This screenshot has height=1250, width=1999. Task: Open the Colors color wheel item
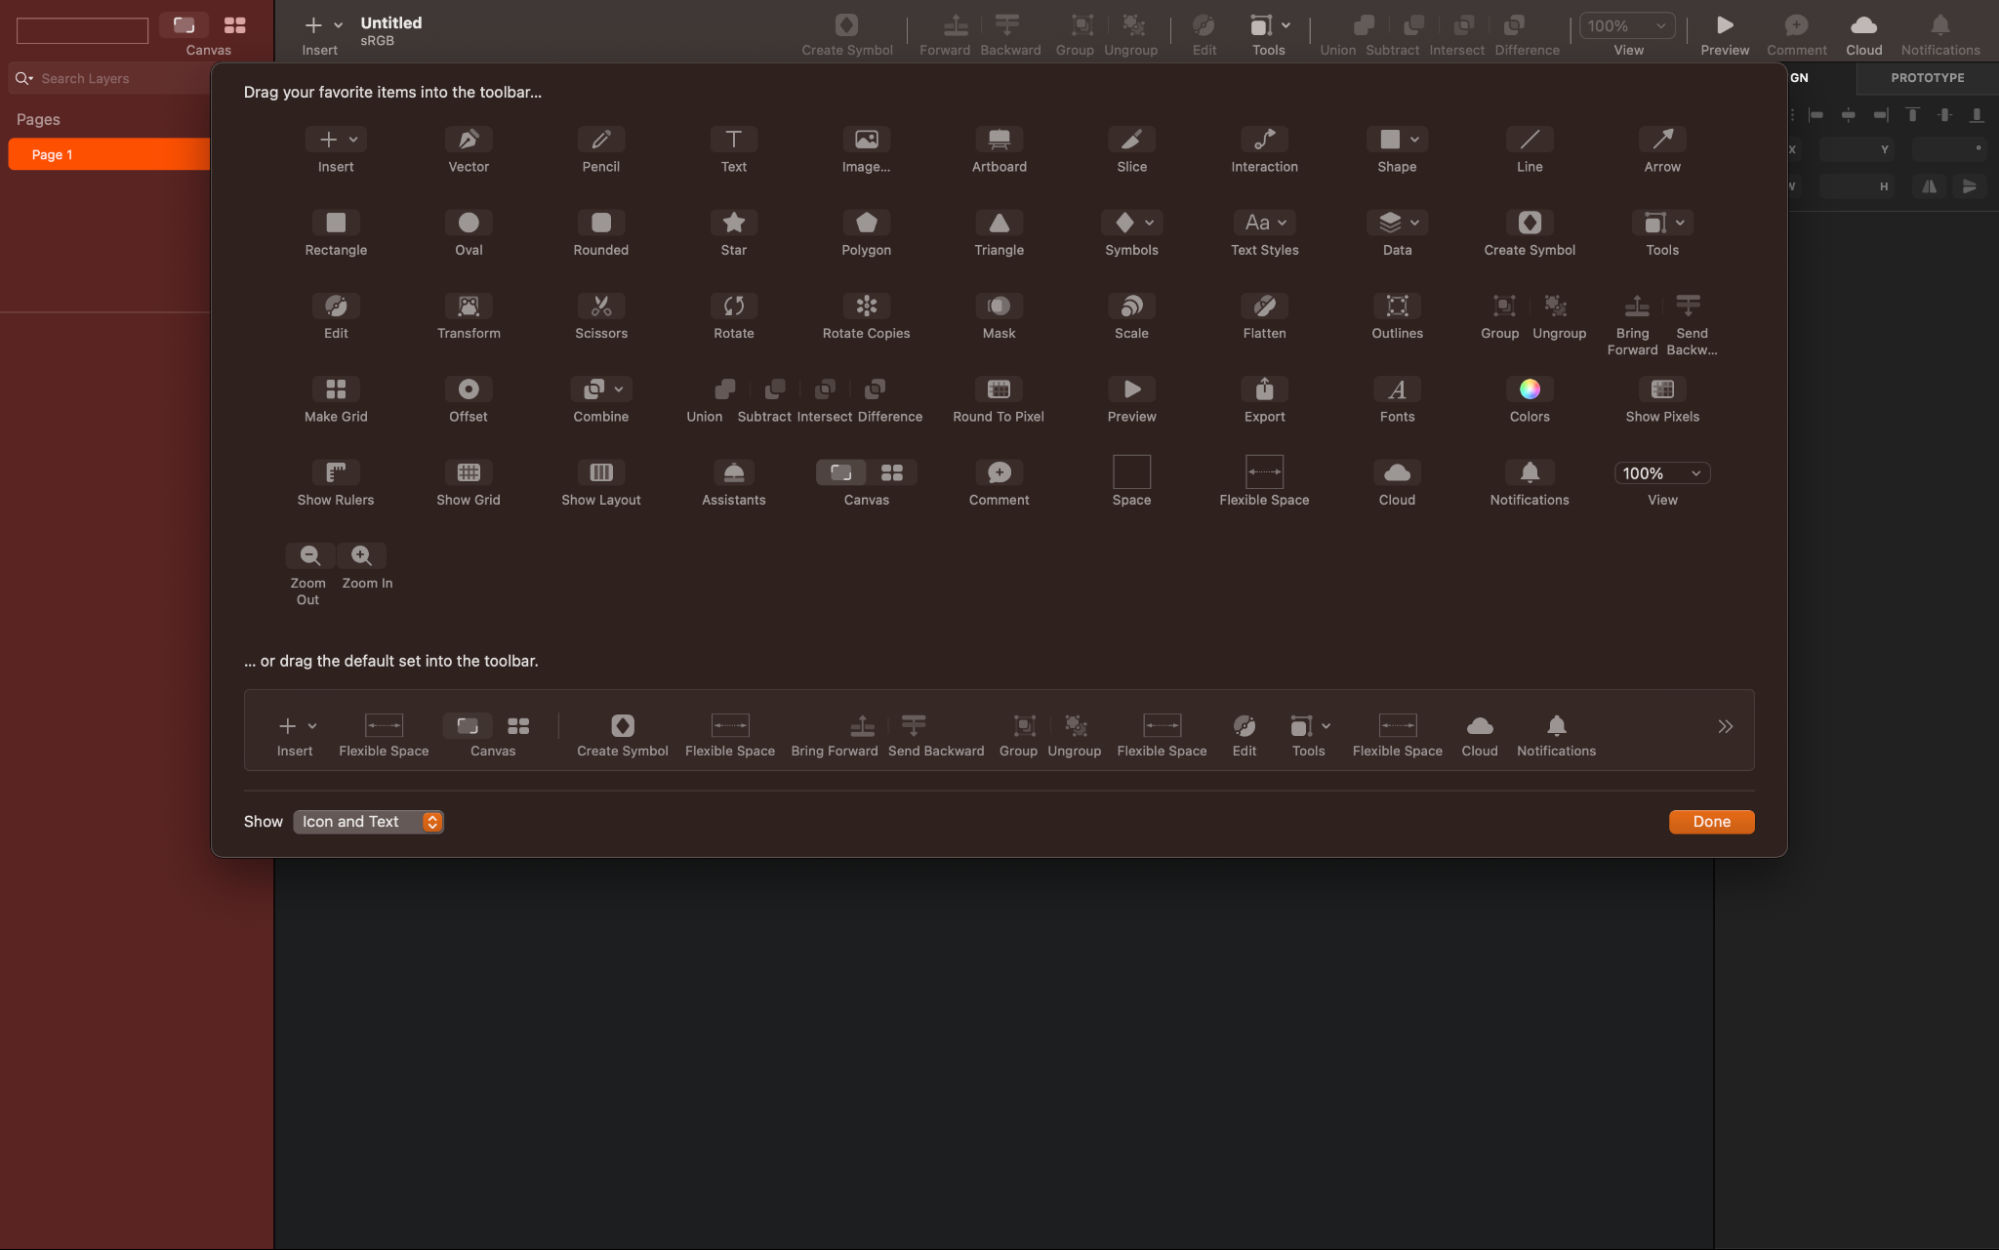pyautogui.click(x=1529, y=388)
